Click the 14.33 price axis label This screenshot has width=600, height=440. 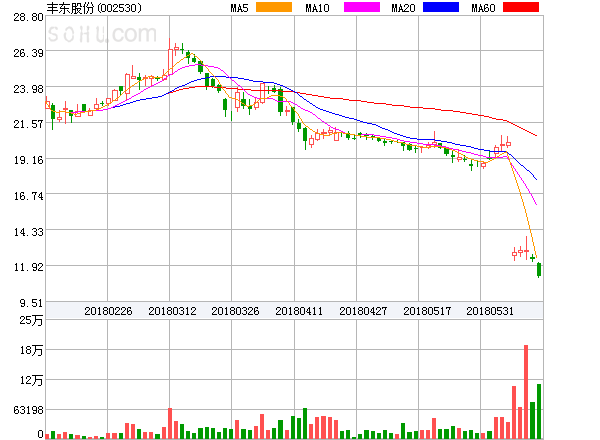click(x=28, y=232)
